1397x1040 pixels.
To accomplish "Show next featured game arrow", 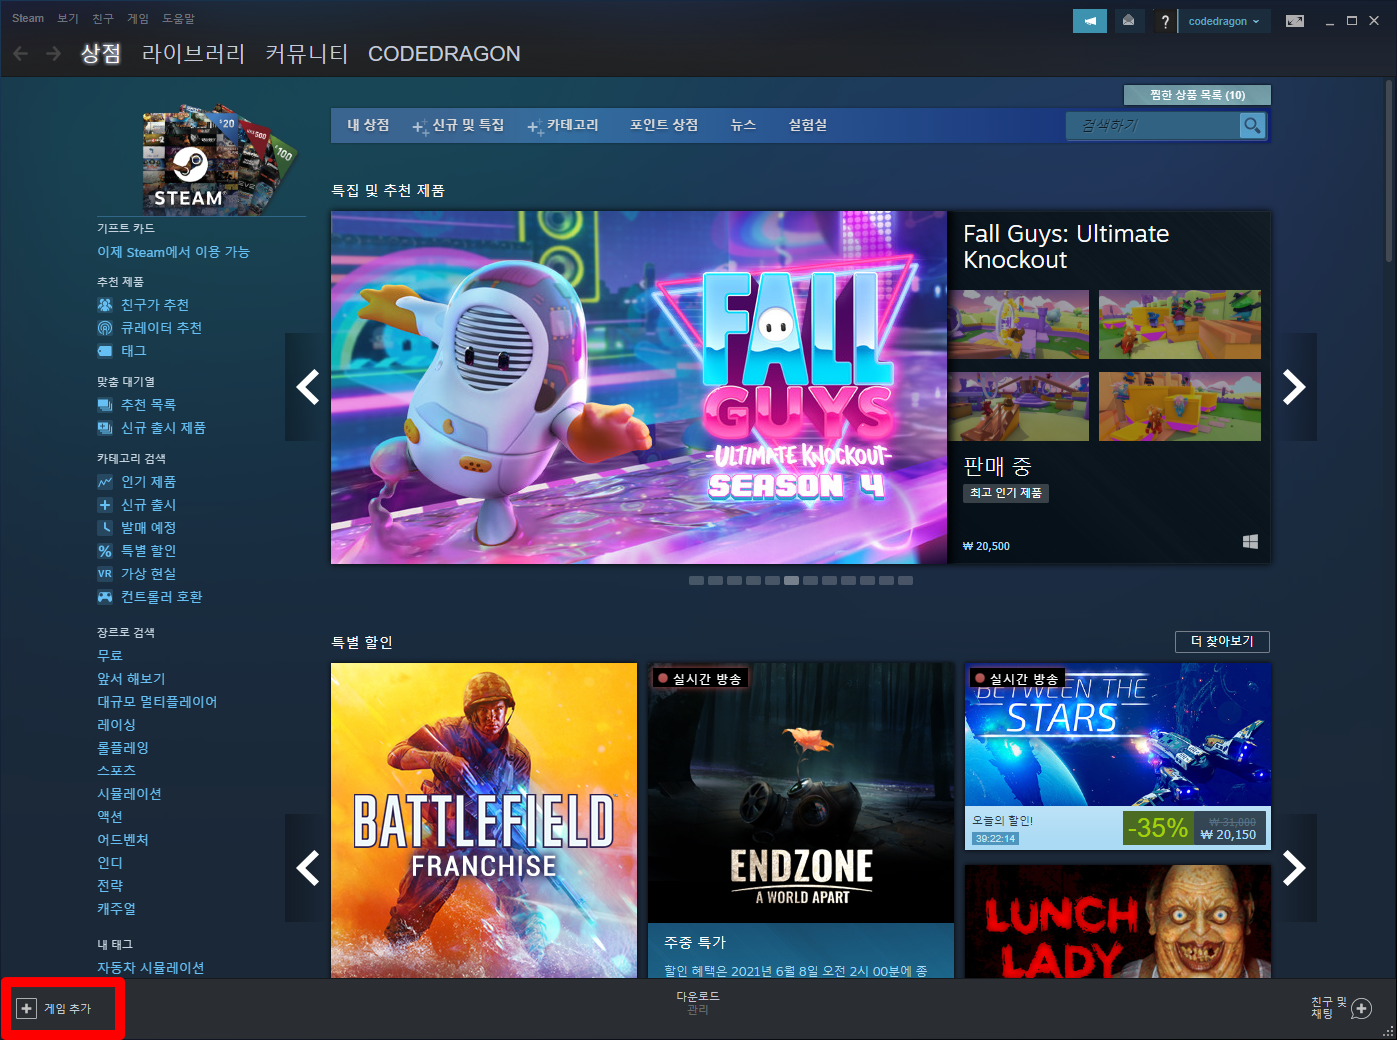I will 1294,387.
